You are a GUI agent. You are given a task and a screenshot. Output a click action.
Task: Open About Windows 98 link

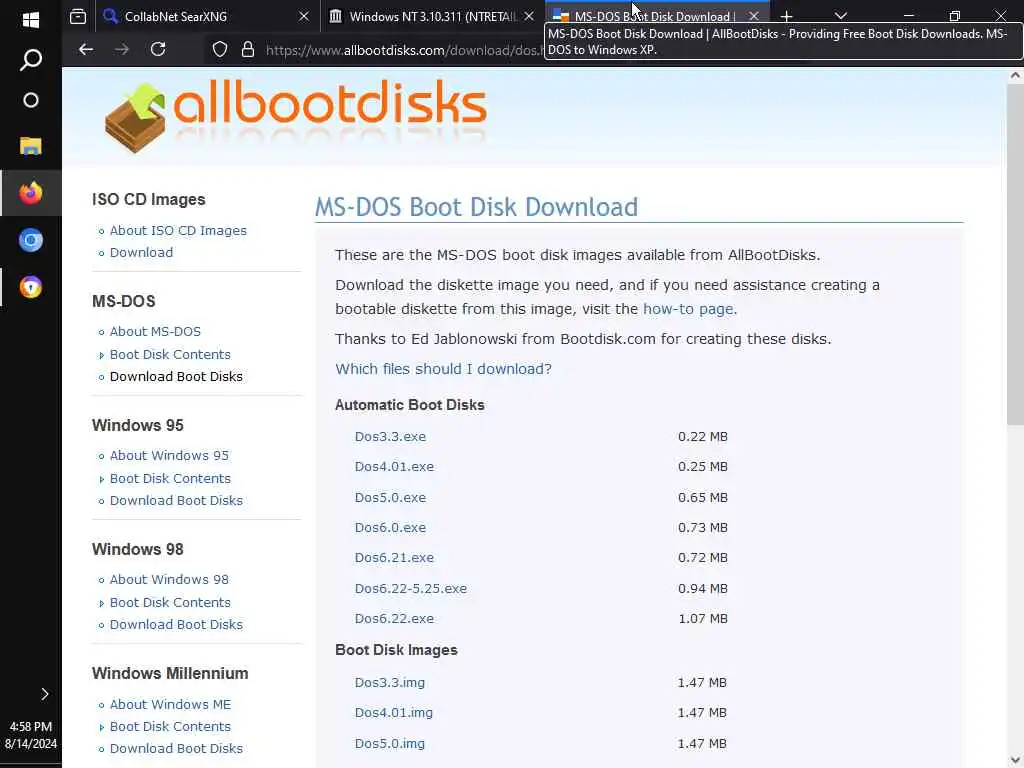(169, 580)
